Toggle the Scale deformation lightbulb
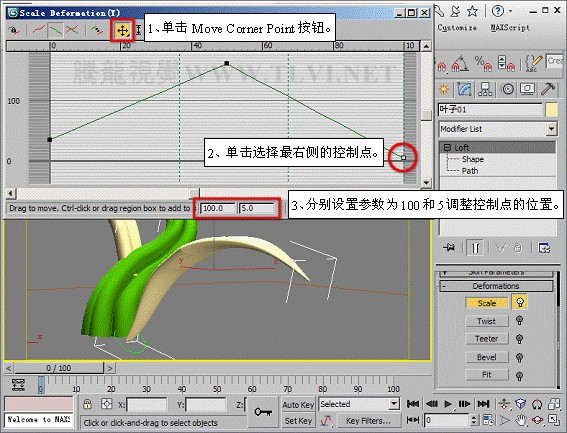The width and height of the screenshot is (567, 433). pos(520,302)
